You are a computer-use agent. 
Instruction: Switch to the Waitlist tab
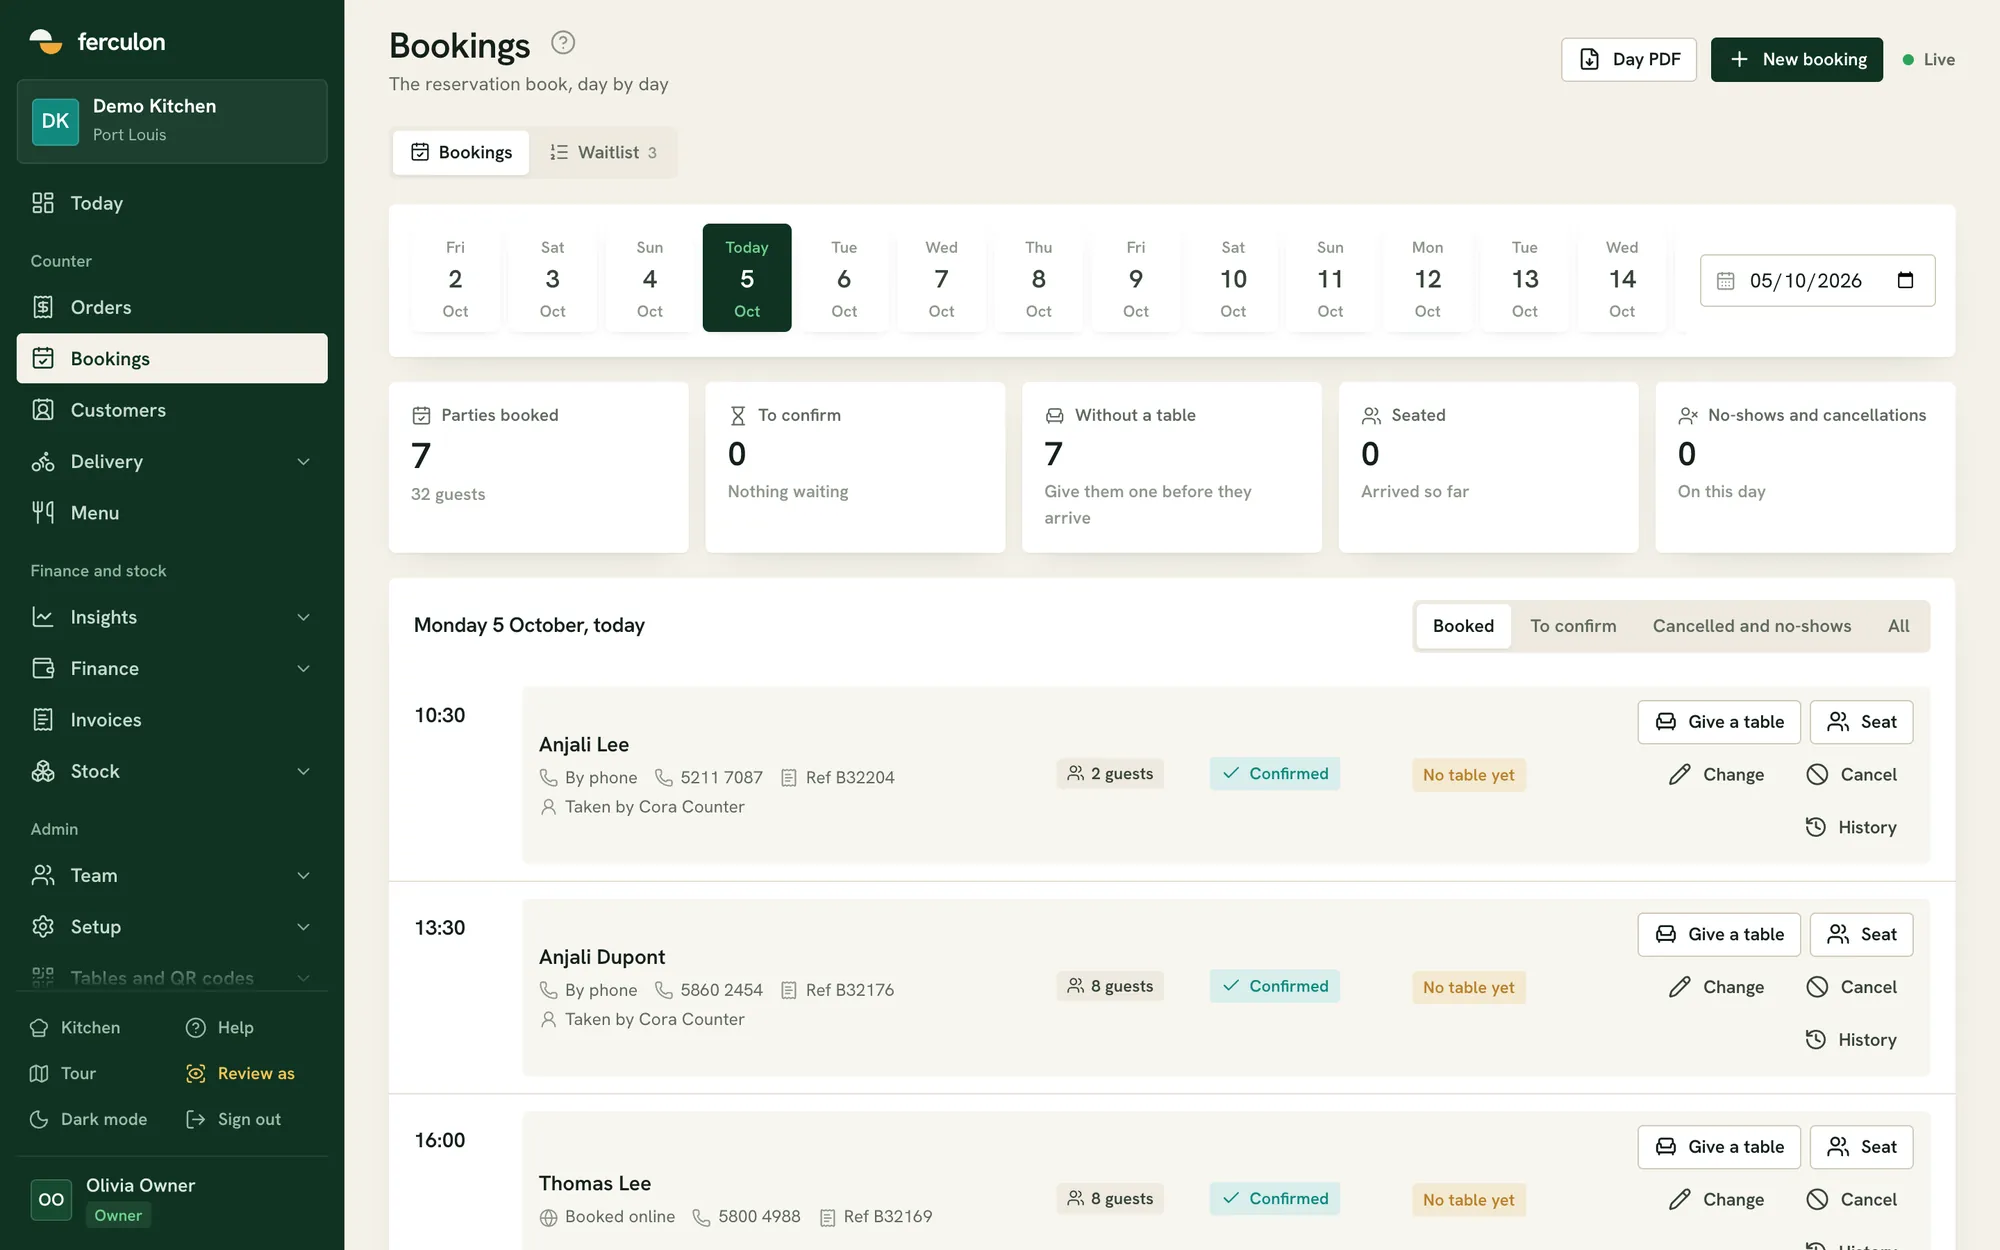(x=604, y=152)
